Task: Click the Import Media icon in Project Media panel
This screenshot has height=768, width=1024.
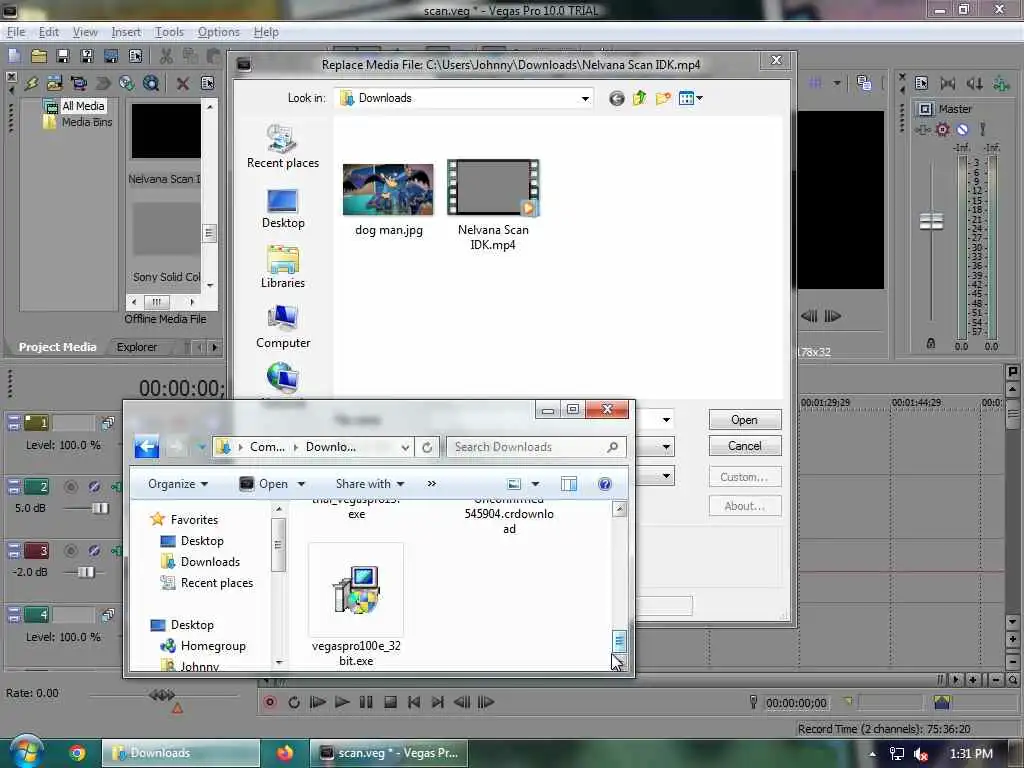Action: pos(54,84)
